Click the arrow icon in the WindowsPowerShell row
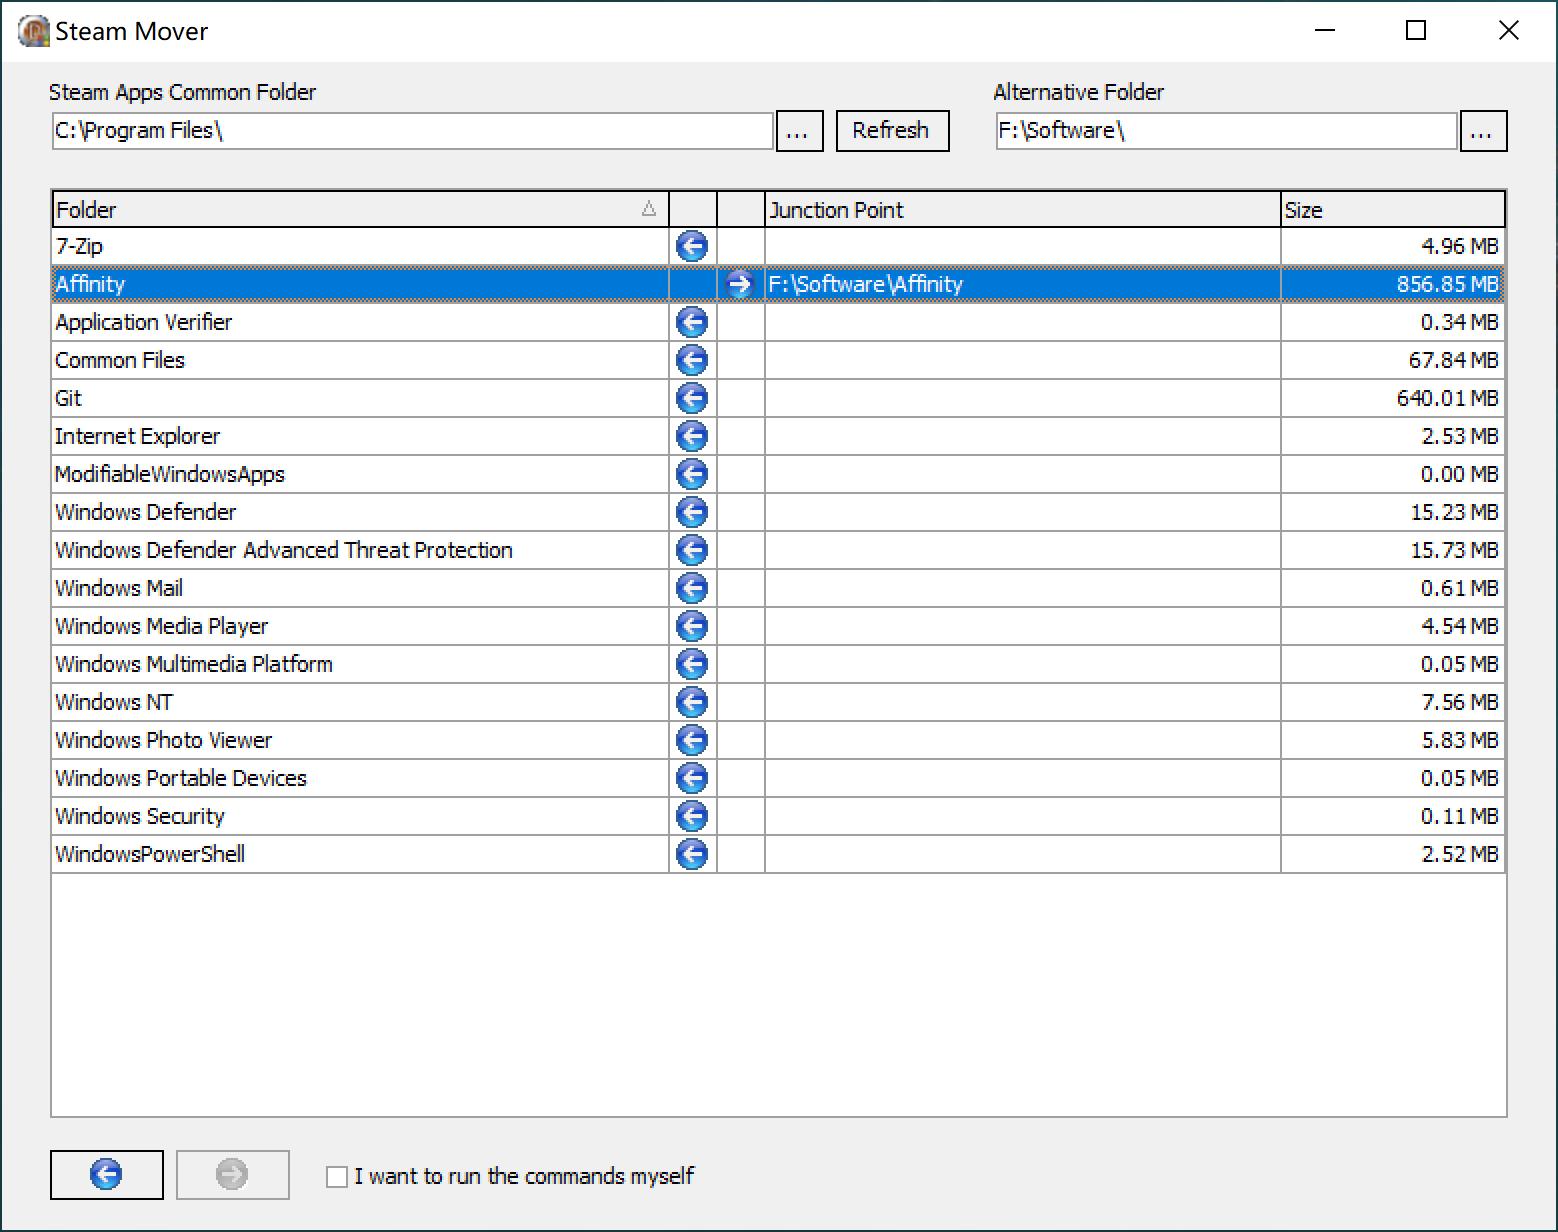 point(692,854)
